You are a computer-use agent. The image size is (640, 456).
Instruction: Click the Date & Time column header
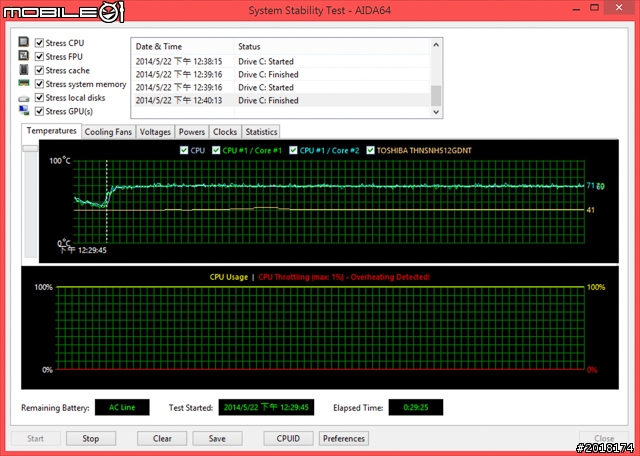(182, 46)
